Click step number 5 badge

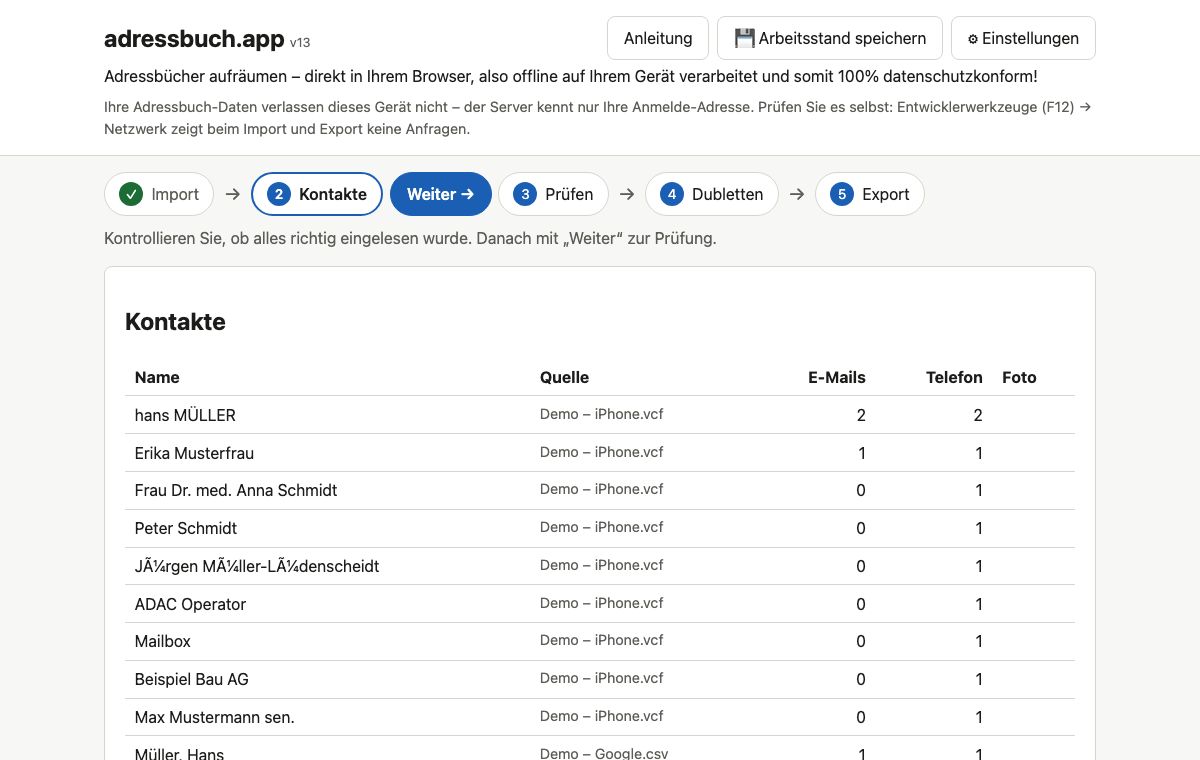(842, 194)
